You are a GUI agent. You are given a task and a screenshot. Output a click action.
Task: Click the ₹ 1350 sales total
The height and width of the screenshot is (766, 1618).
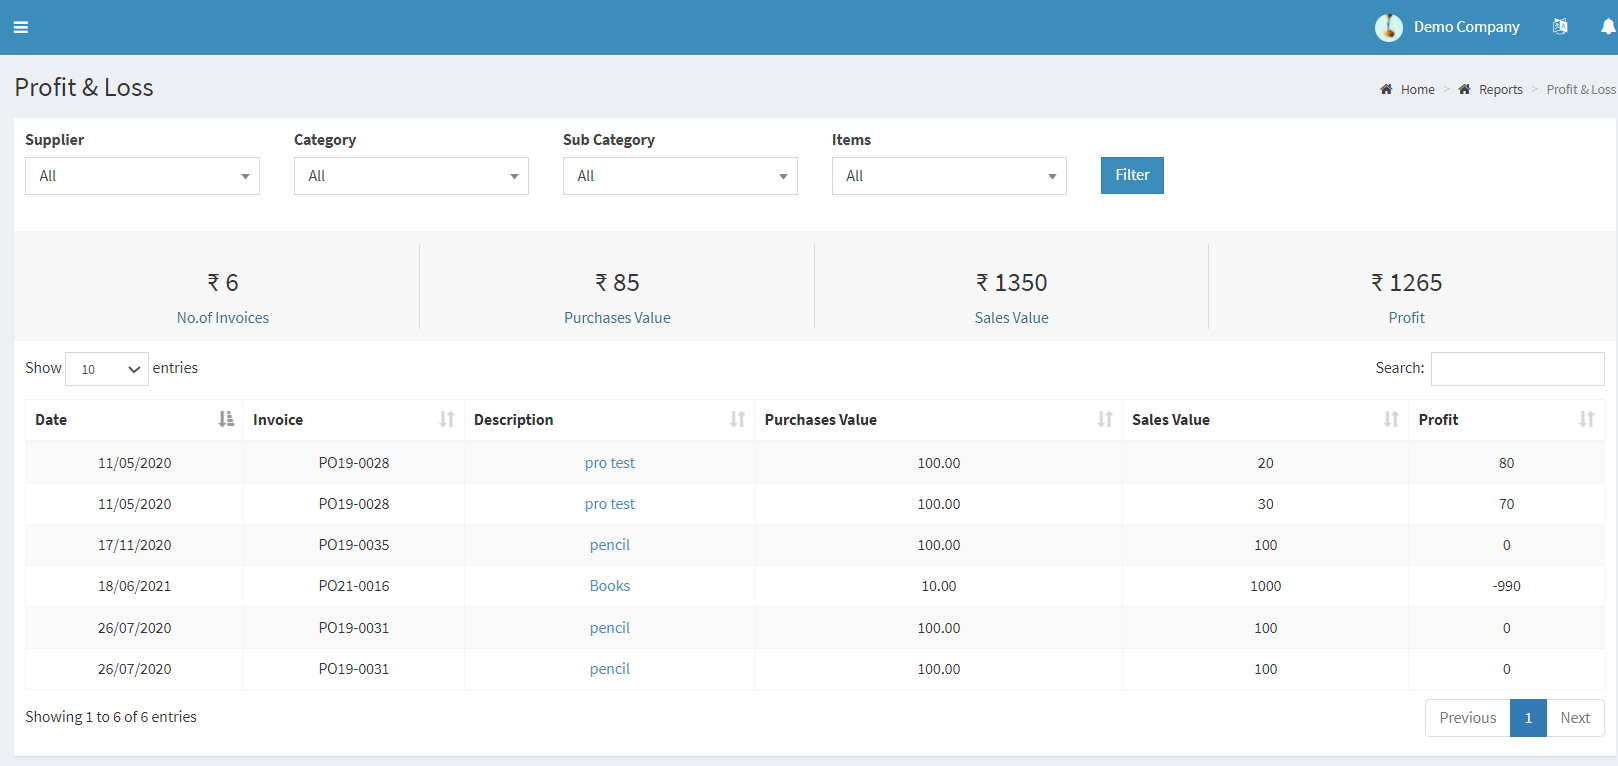[1012, 283]
